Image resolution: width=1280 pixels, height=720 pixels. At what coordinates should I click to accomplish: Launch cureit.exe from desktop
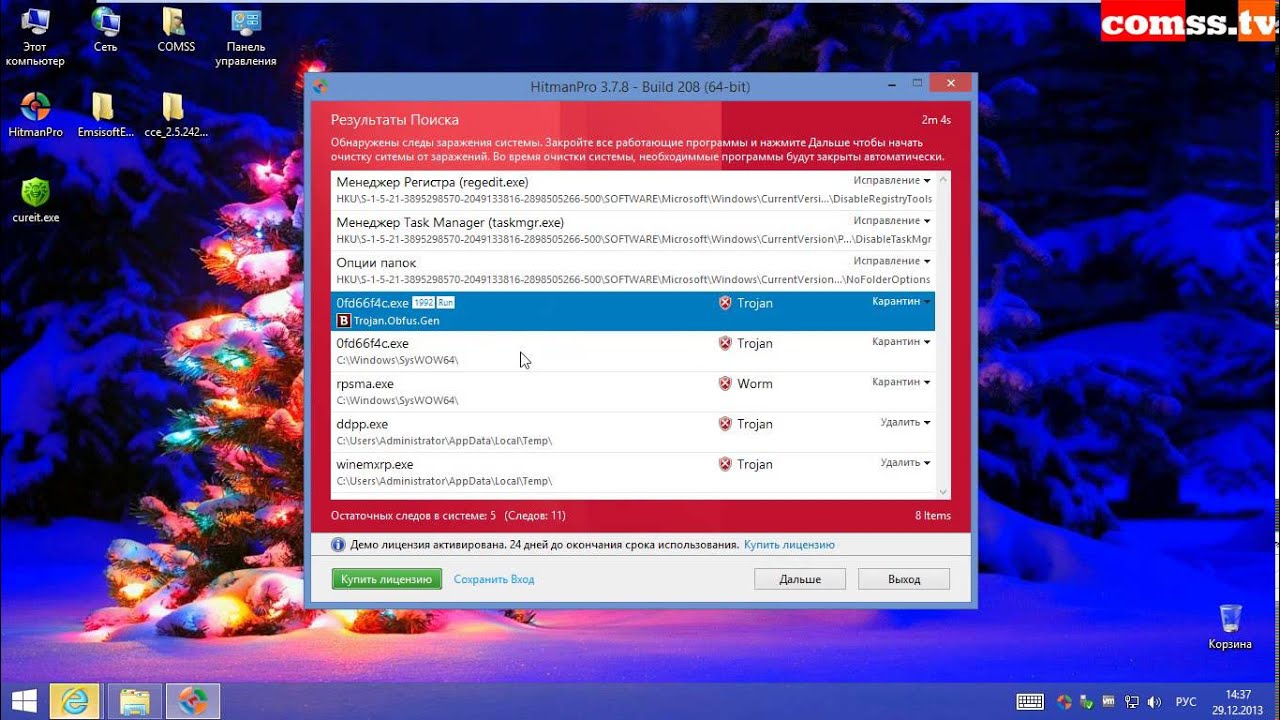pyautogui.click(x=35, y=199)
